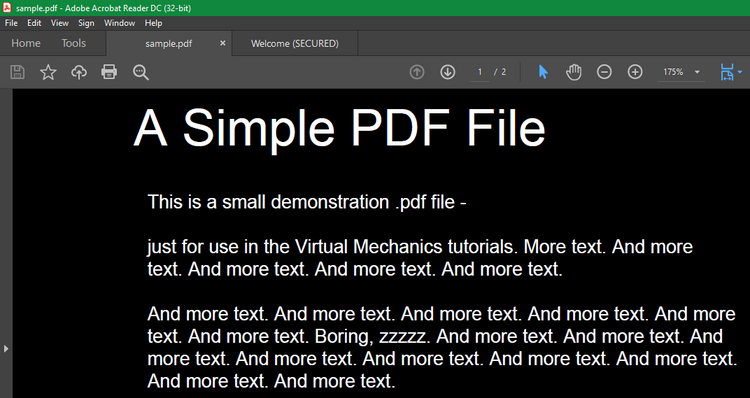Open the find text magnifier icon

[141, 72]
